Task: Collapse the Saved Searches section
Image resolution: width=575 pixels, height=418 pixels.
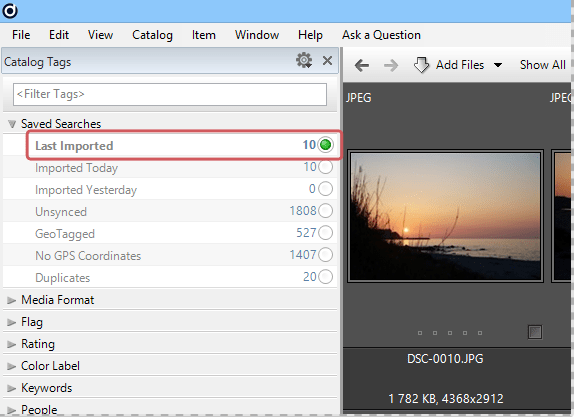Action: [x=12, y=124]
